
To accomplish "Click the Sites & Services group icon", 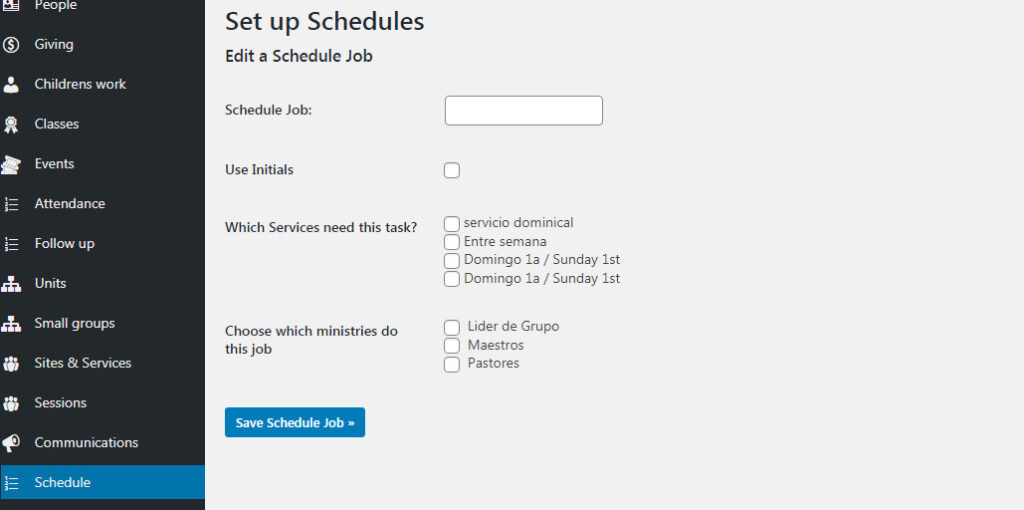I will (11, 363).
